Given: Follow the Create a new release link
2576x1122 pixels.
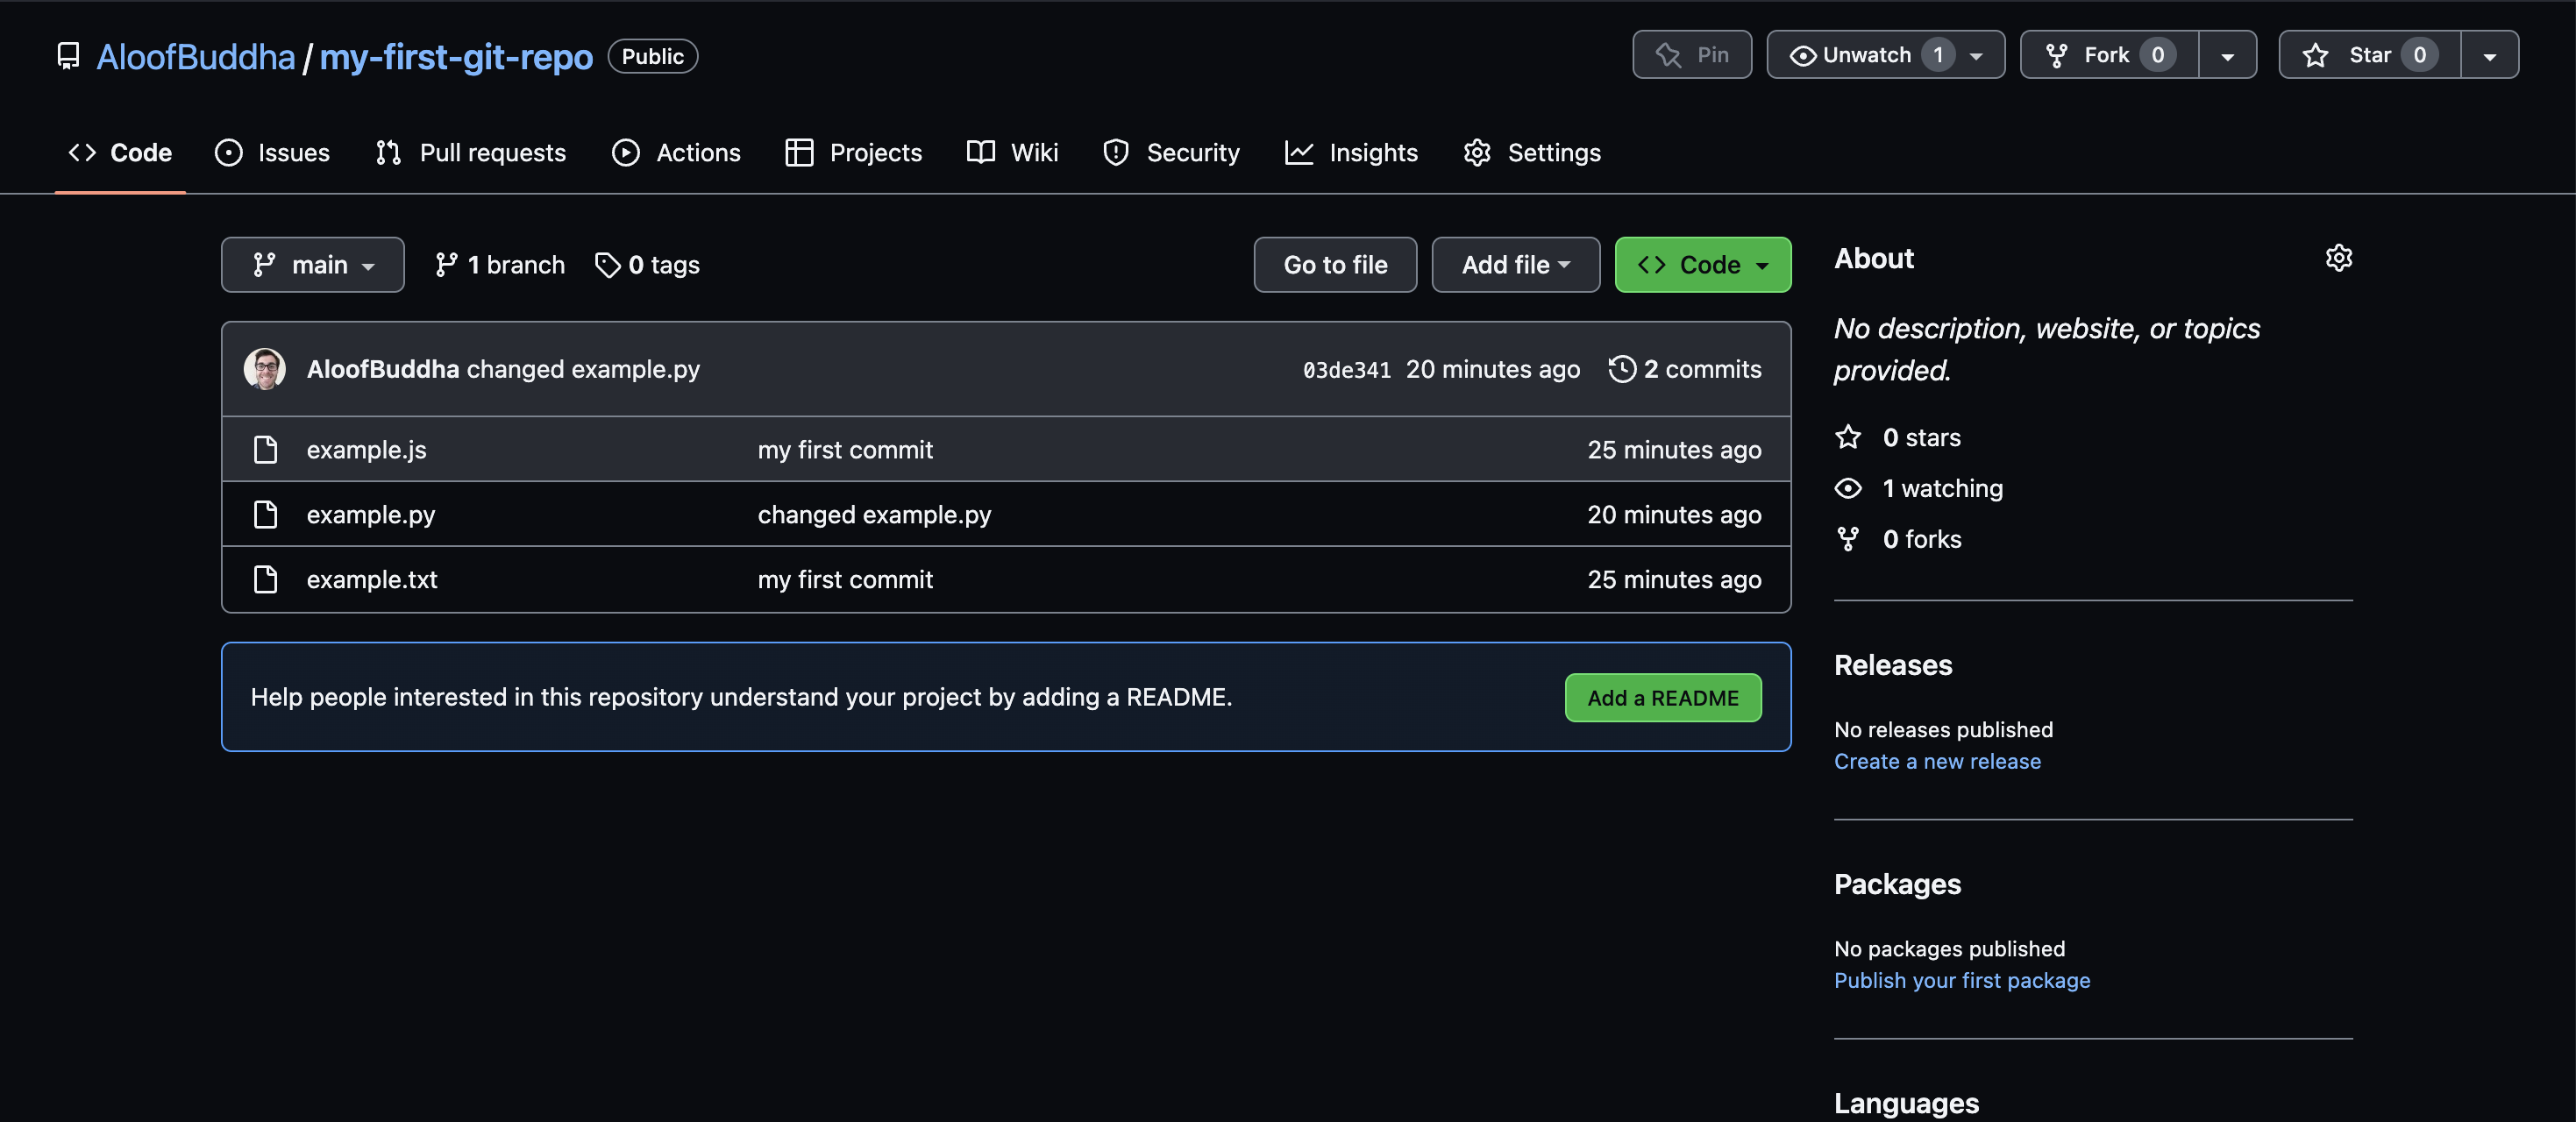Looking at the screenshot, I should coord(1937,760).
